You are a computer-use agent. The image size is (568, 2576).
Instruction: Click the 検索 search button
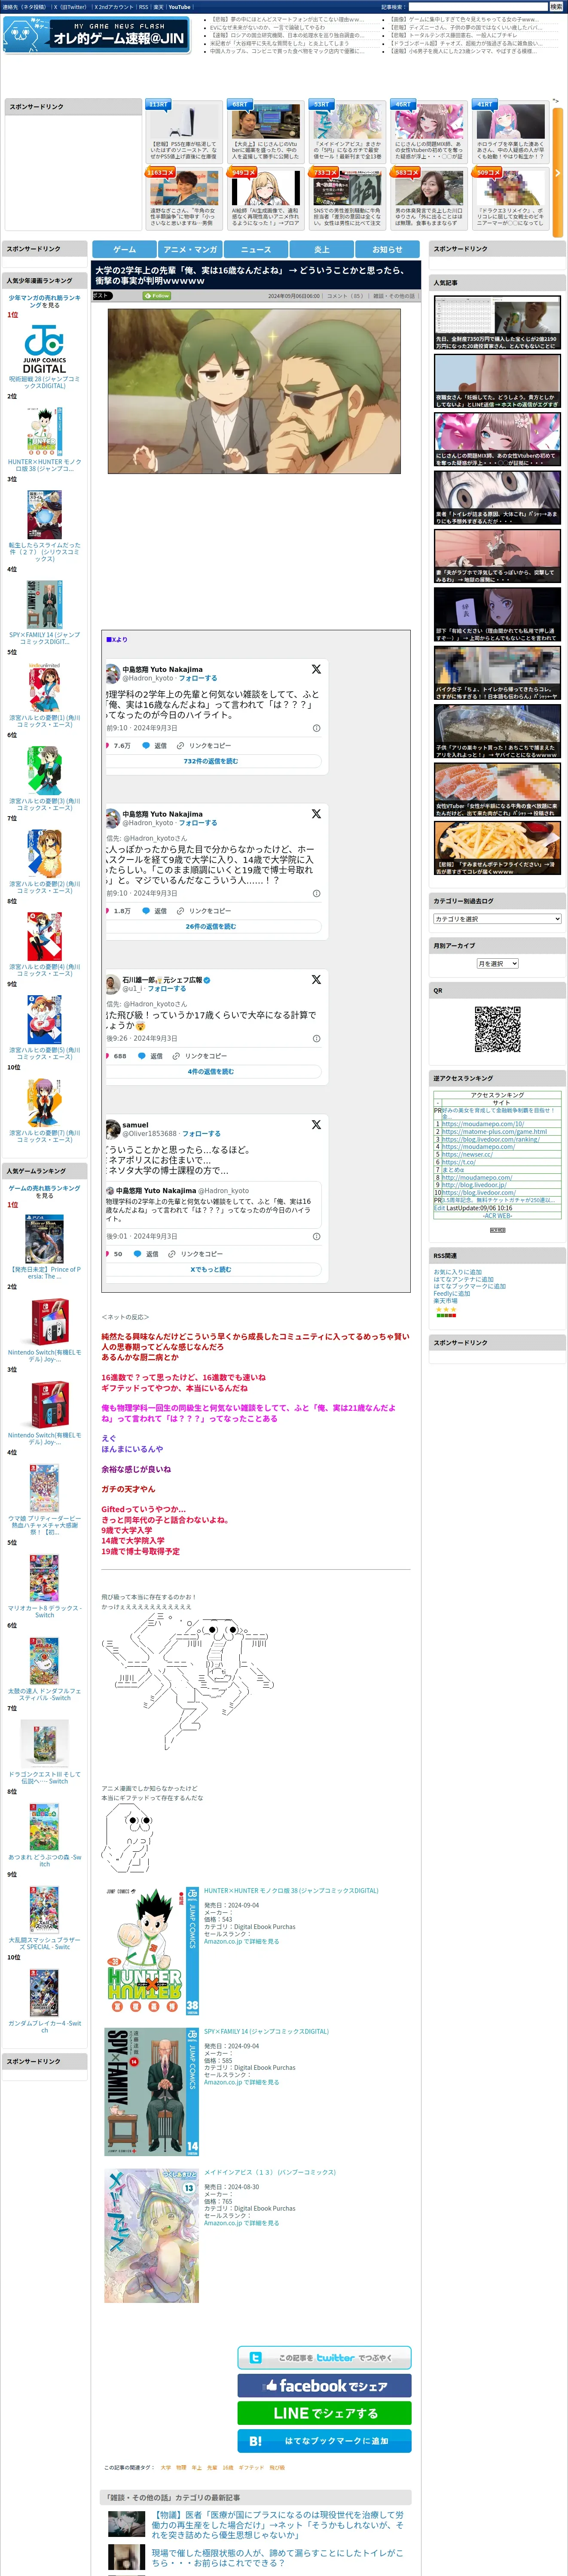pos(556,7)
